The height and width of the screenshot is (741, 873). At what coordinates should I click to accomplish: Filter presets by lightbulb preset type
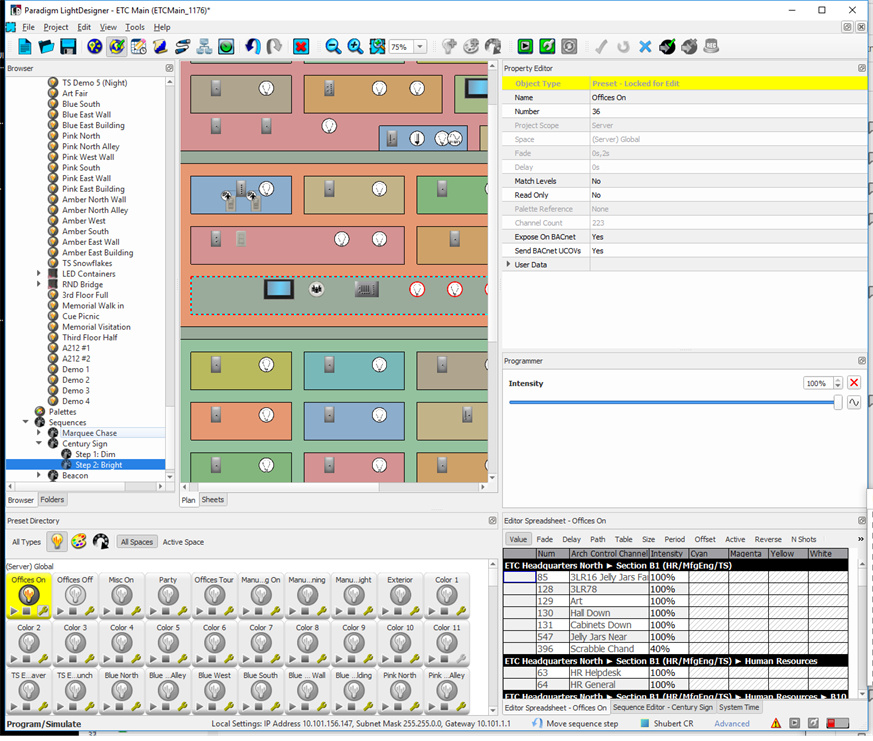[x=57, y=541]
